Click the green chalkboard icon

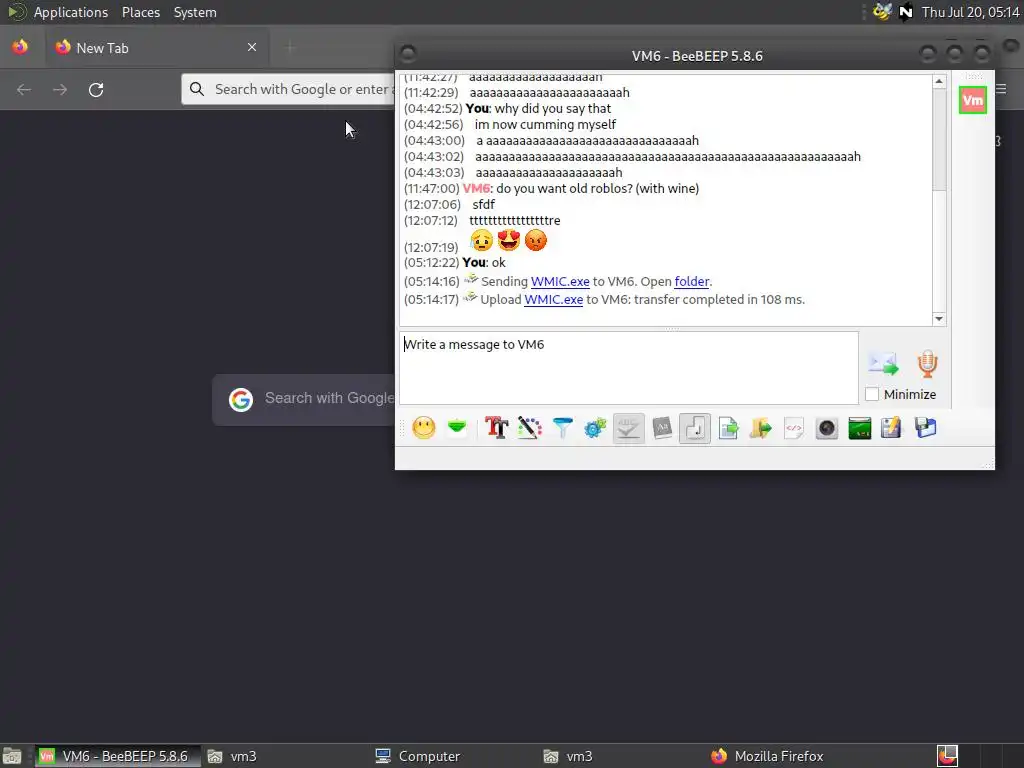(859, 428)
